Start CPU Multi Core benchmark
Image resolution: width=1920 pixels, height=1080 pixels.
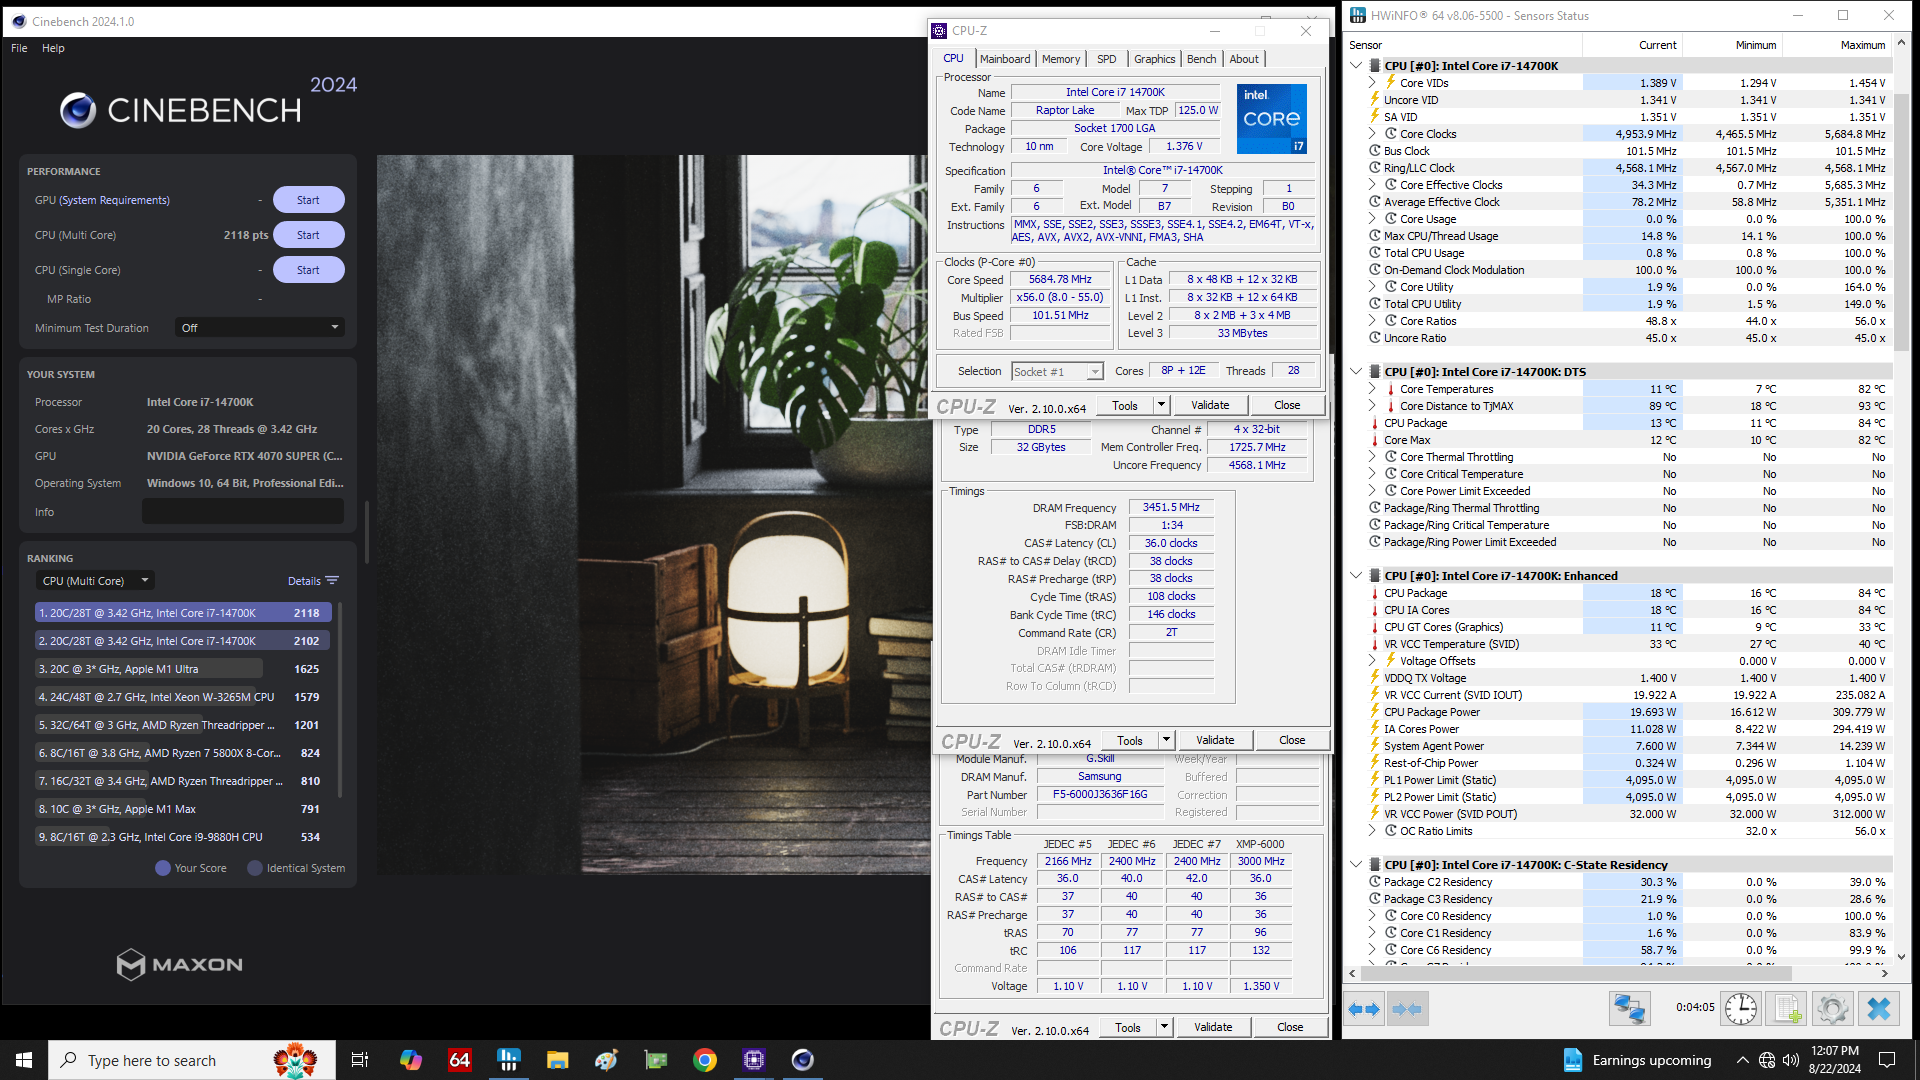point(308,235)
